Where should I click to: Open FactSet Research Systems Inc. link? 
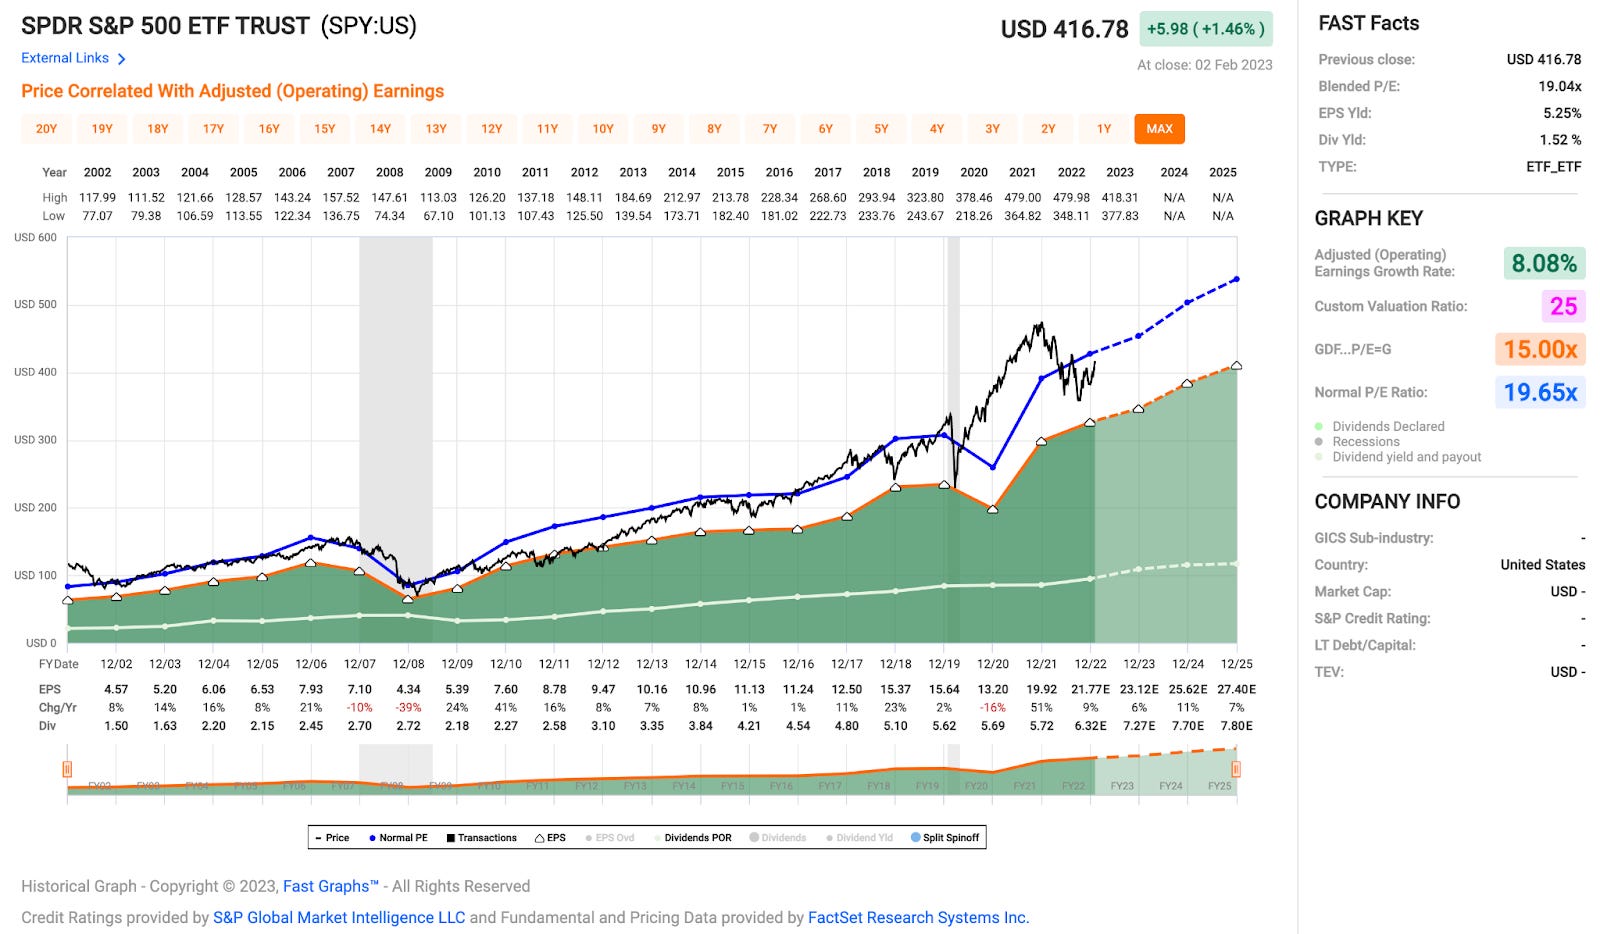(918, 917)
